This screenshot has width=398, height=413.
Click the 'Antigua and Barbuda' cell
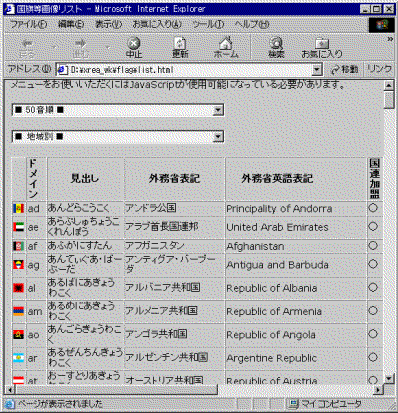296,265
